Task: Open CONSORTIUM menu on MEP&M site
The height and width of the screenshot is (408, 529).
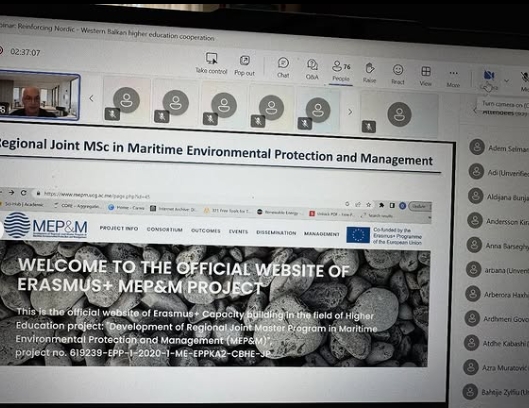Action: point(165,229)
